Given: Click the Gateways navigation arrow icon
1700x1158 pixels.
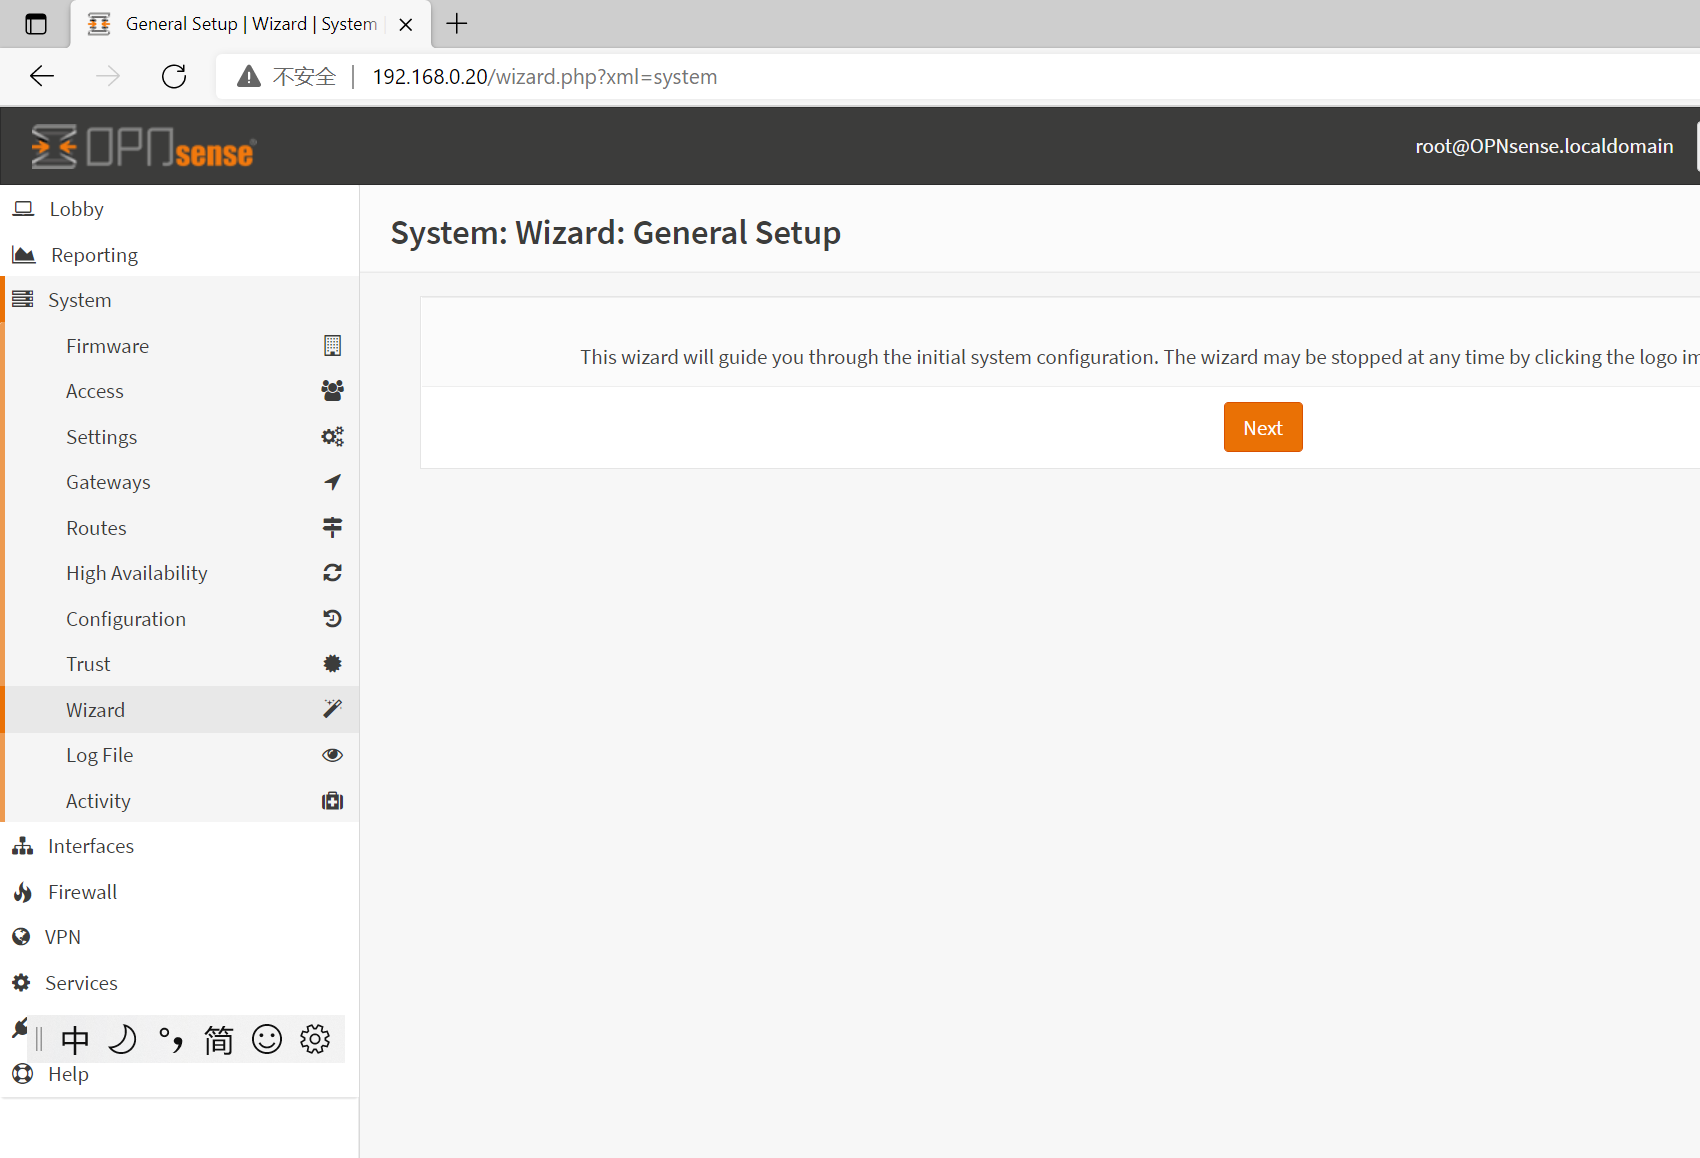Looking at the screenshot, I should [332, 481].
